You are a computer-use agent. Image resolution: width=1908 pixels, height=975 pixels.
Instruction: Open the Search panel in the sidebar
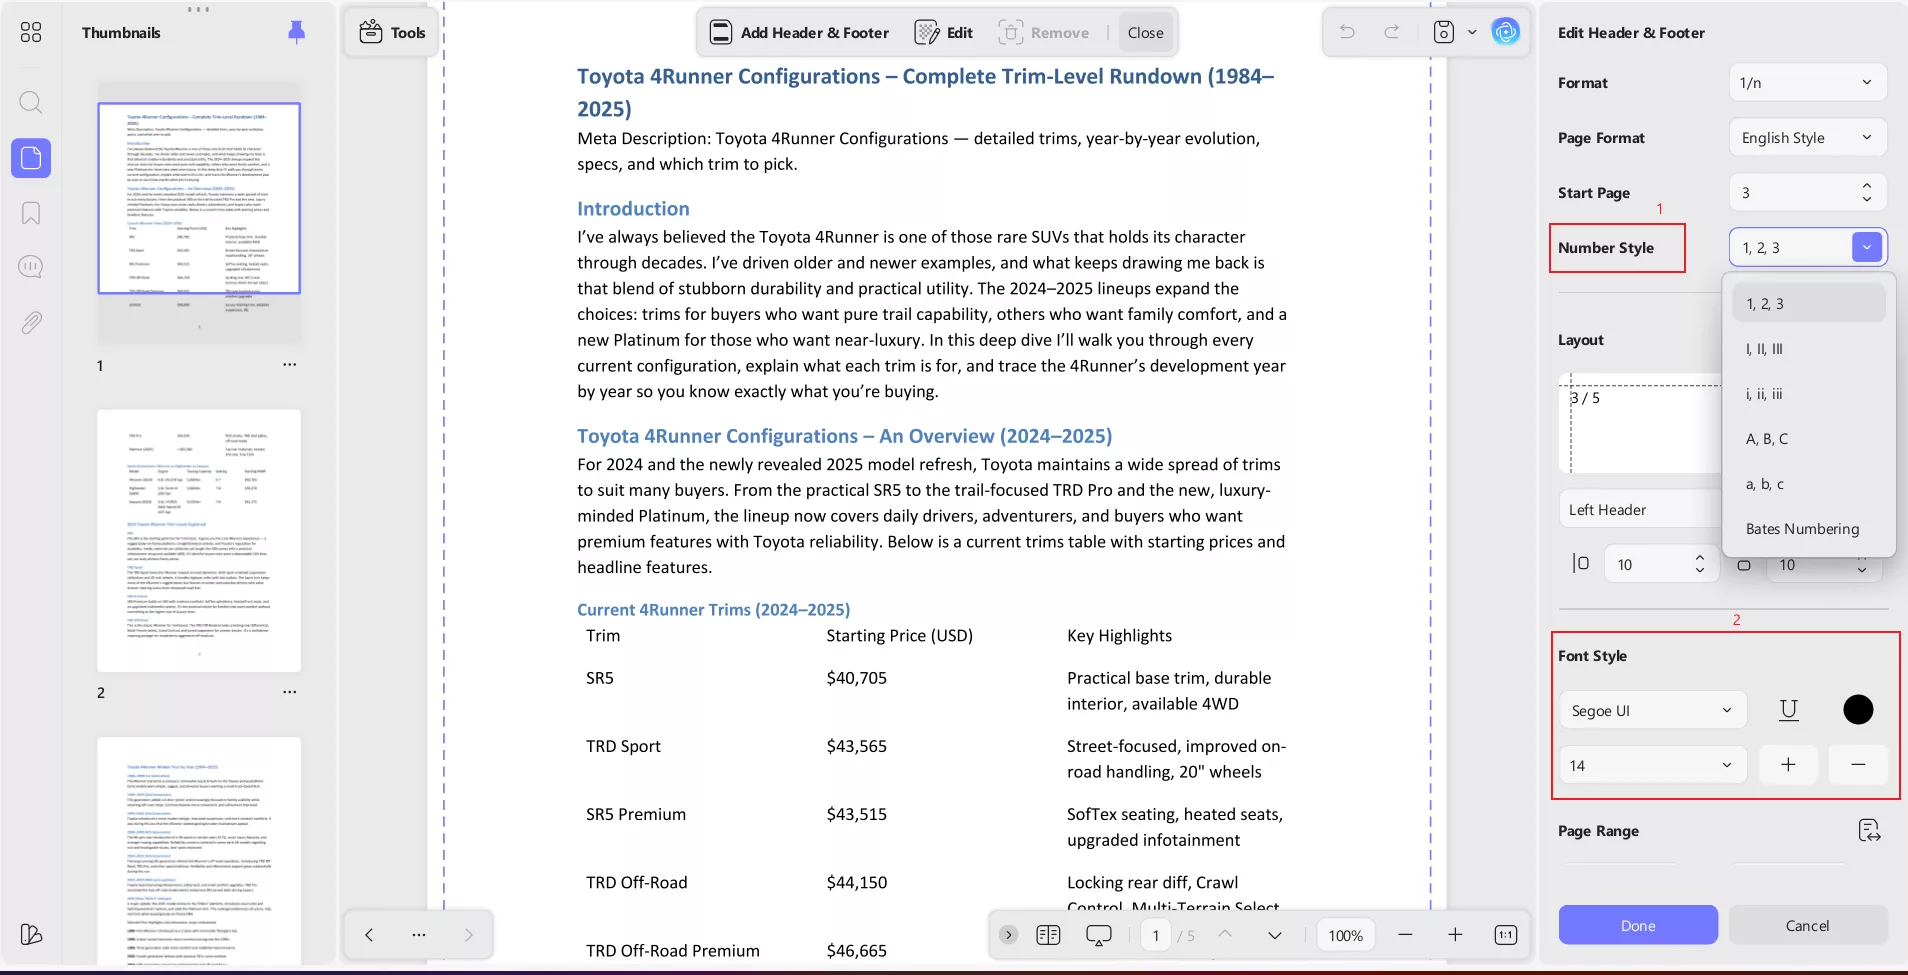pos(30,102)
